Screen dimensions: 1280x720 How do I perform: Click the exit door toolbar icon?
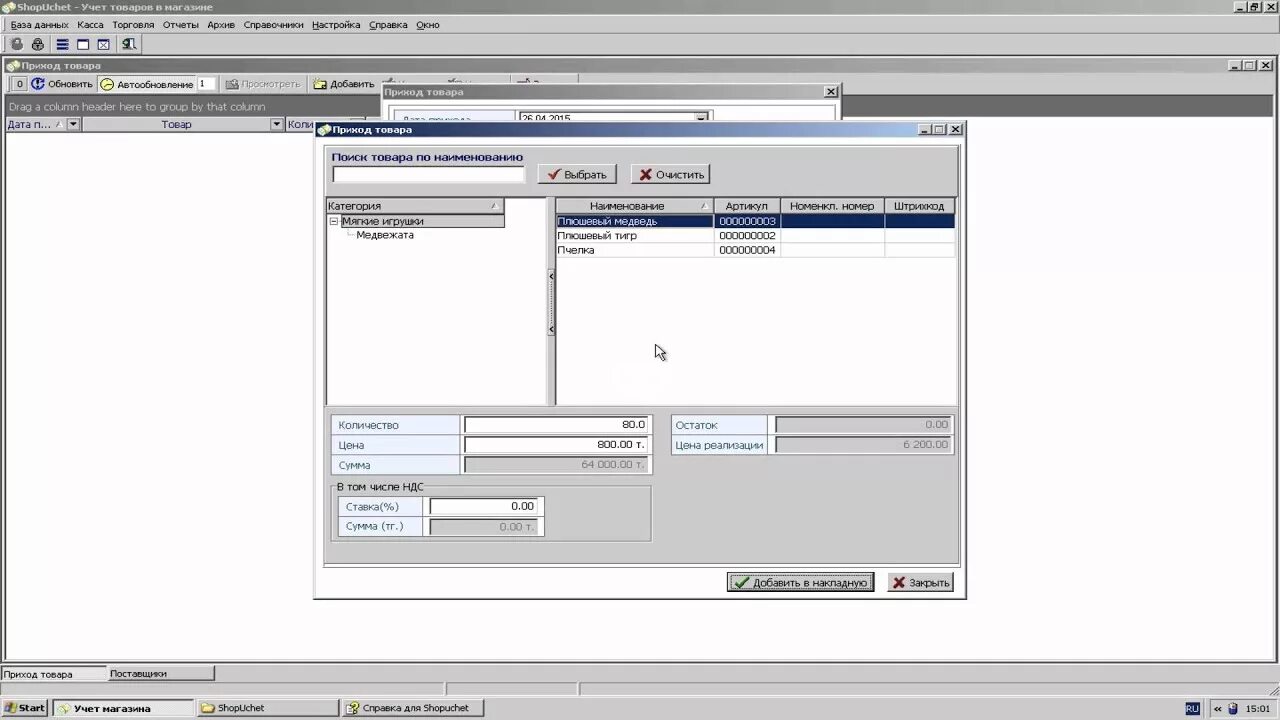tap(129, 44)
